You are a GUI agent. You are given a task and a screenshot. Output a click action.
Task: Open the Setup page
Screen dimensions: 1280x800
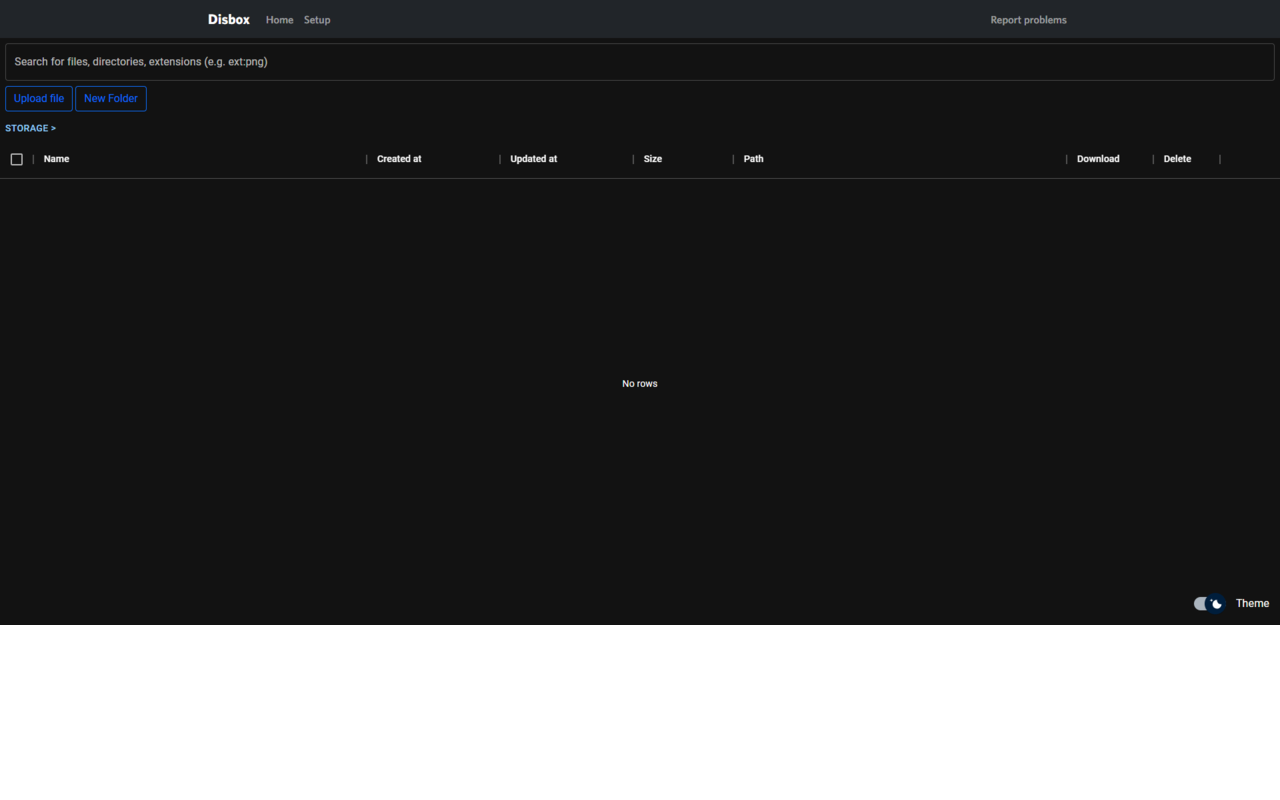pos(317,19)
